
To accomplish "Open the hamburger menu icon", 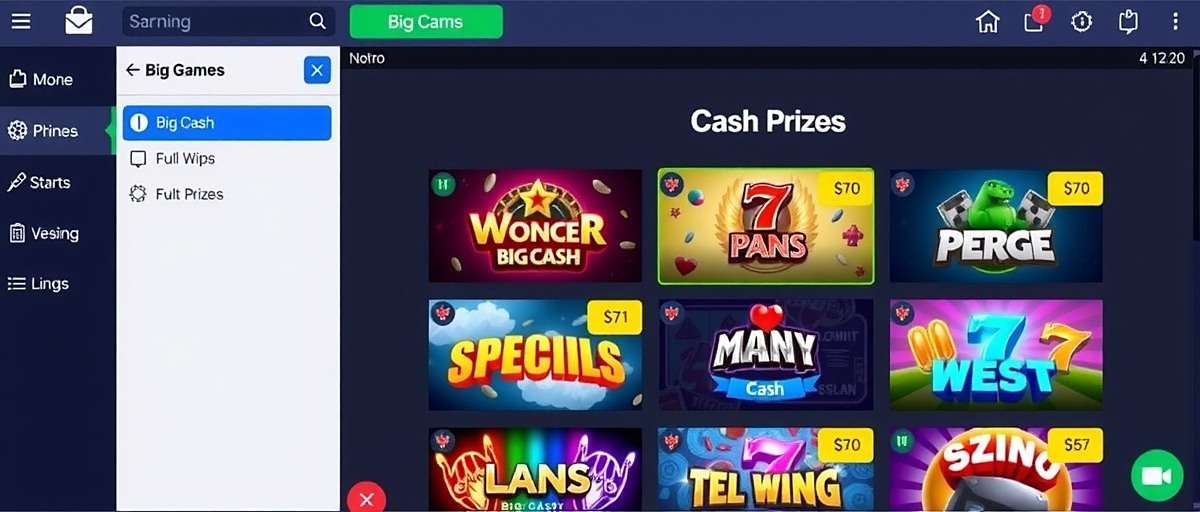I will [x=20, y=21].
